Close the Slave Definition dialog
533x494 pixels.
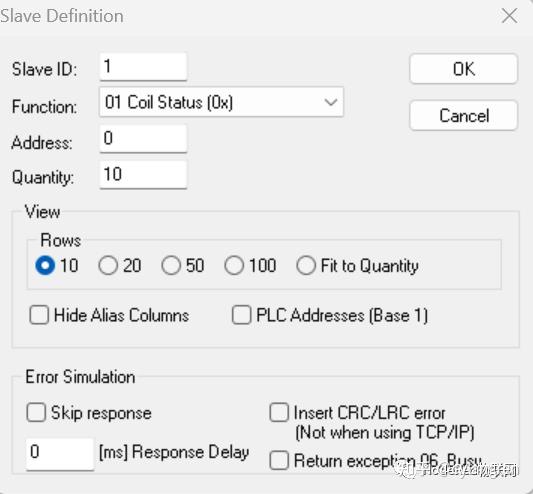[509, 16]
